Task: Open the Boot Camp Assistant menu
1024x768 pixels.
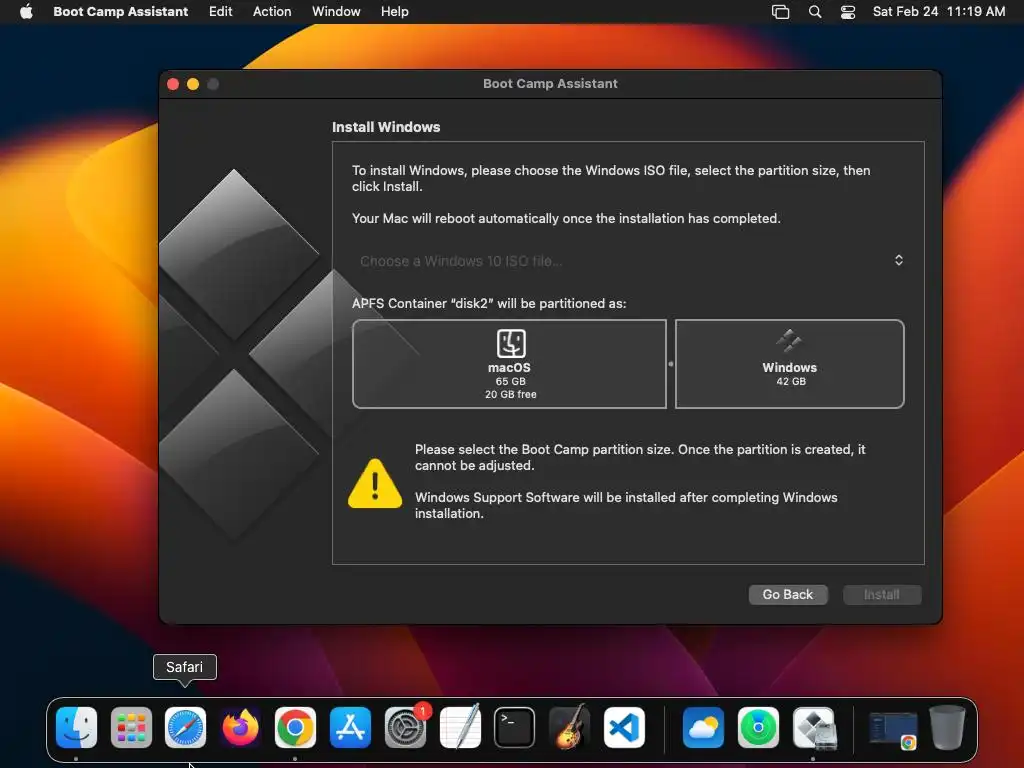Action: (x=121, y=11)
